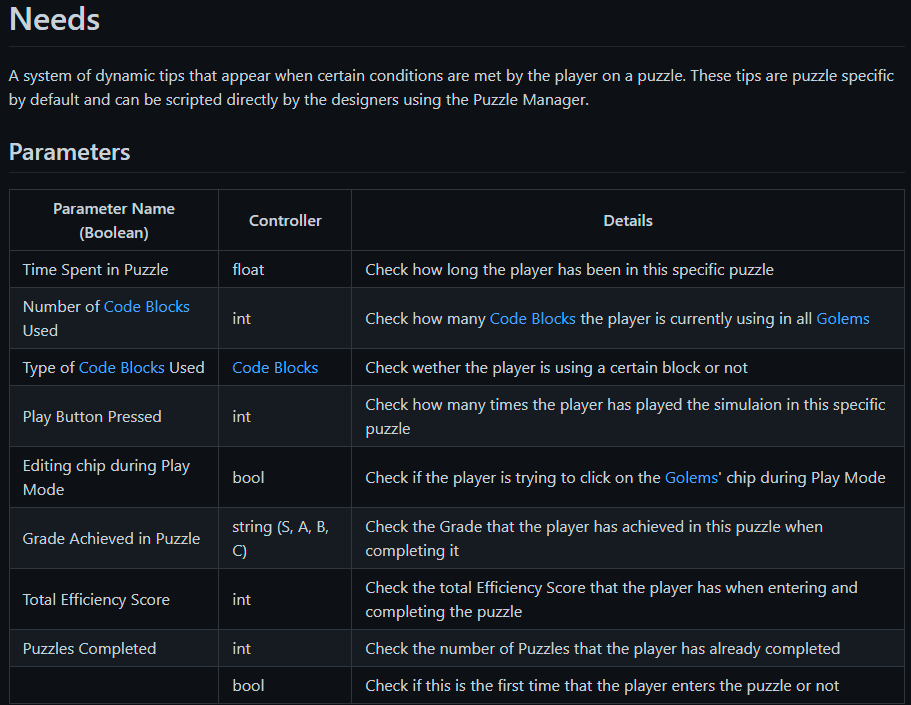The image size is (911, 705).
Task: Click the Parameters section heading
Action: pyautogui.click(x=69, y=152)
